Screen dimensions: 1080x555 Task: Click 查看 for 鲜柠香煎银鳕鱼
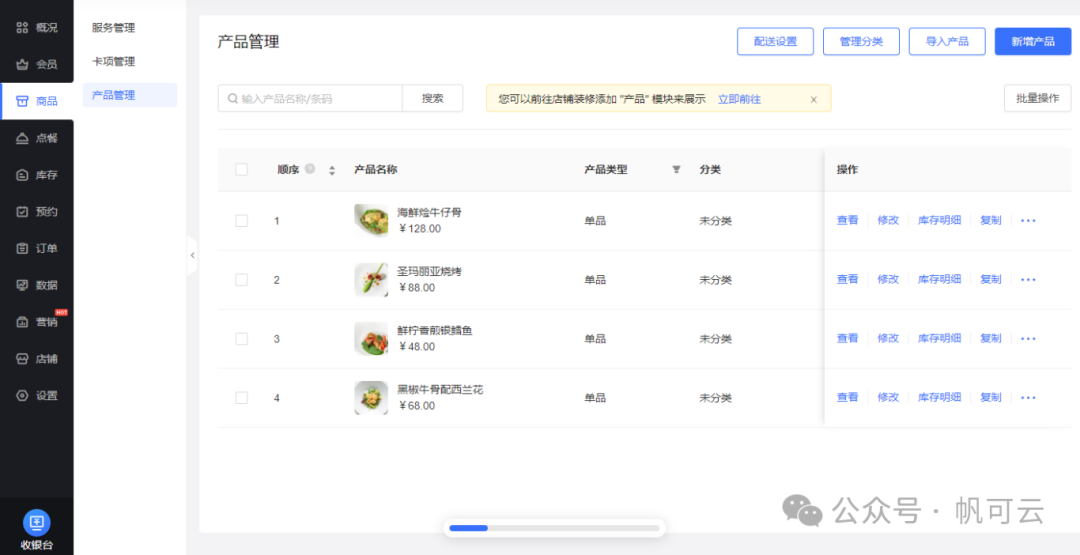pos(847,339)
